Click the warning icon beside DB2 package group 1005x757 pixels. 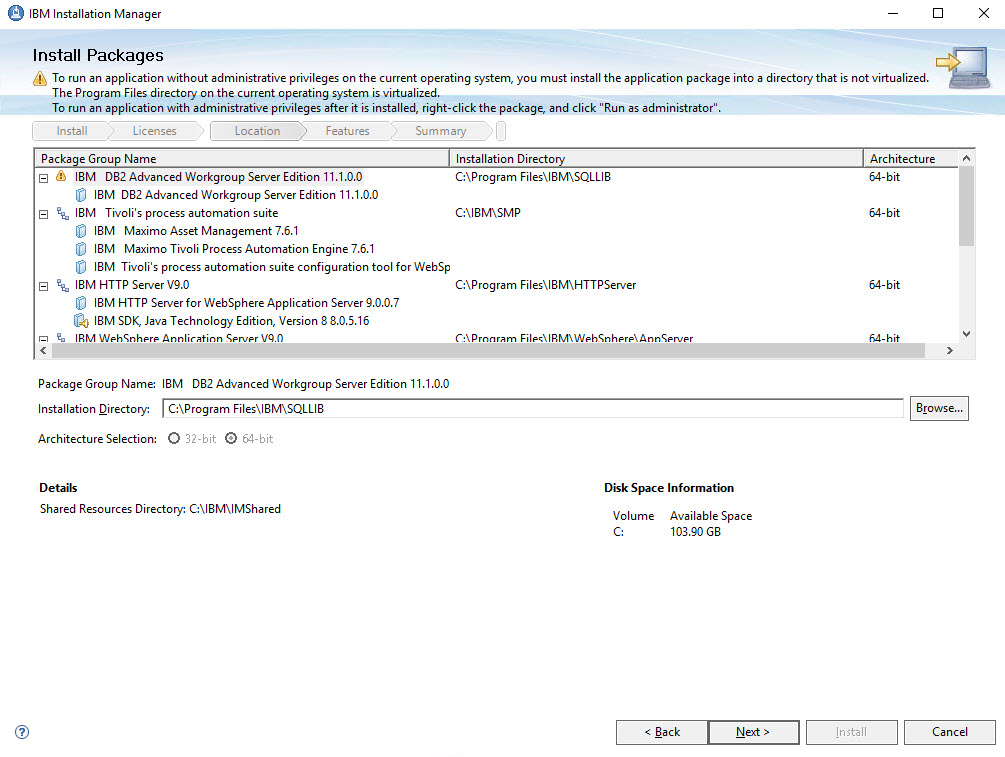point(60,176)
